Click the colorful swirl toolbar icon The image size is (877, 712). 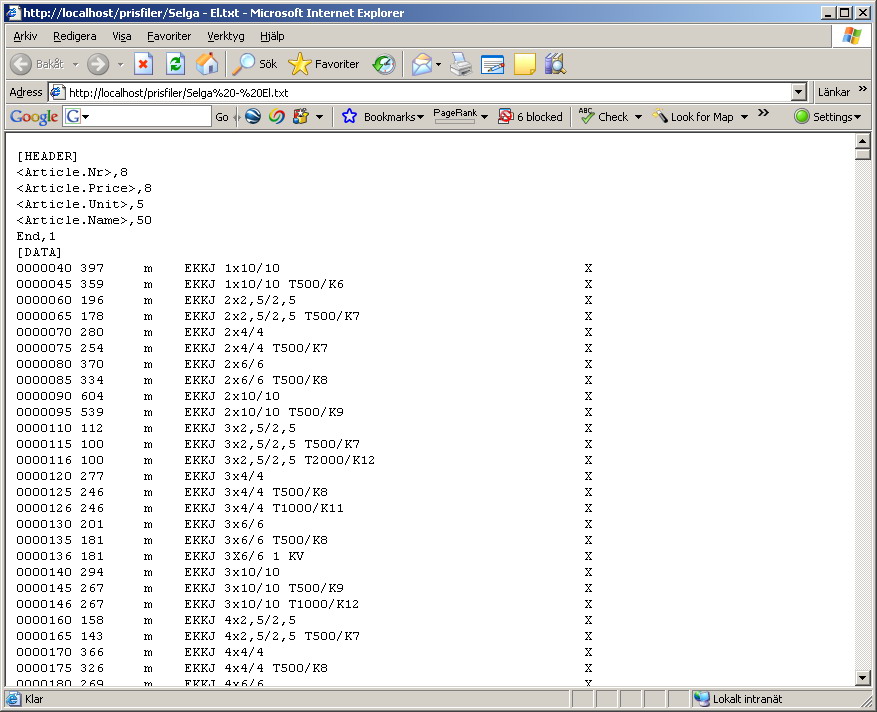[276, 116]
